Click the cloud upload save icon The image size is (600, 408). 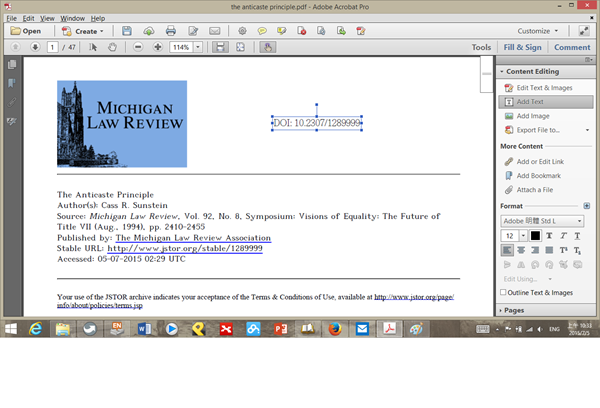[x=148, y=31]
